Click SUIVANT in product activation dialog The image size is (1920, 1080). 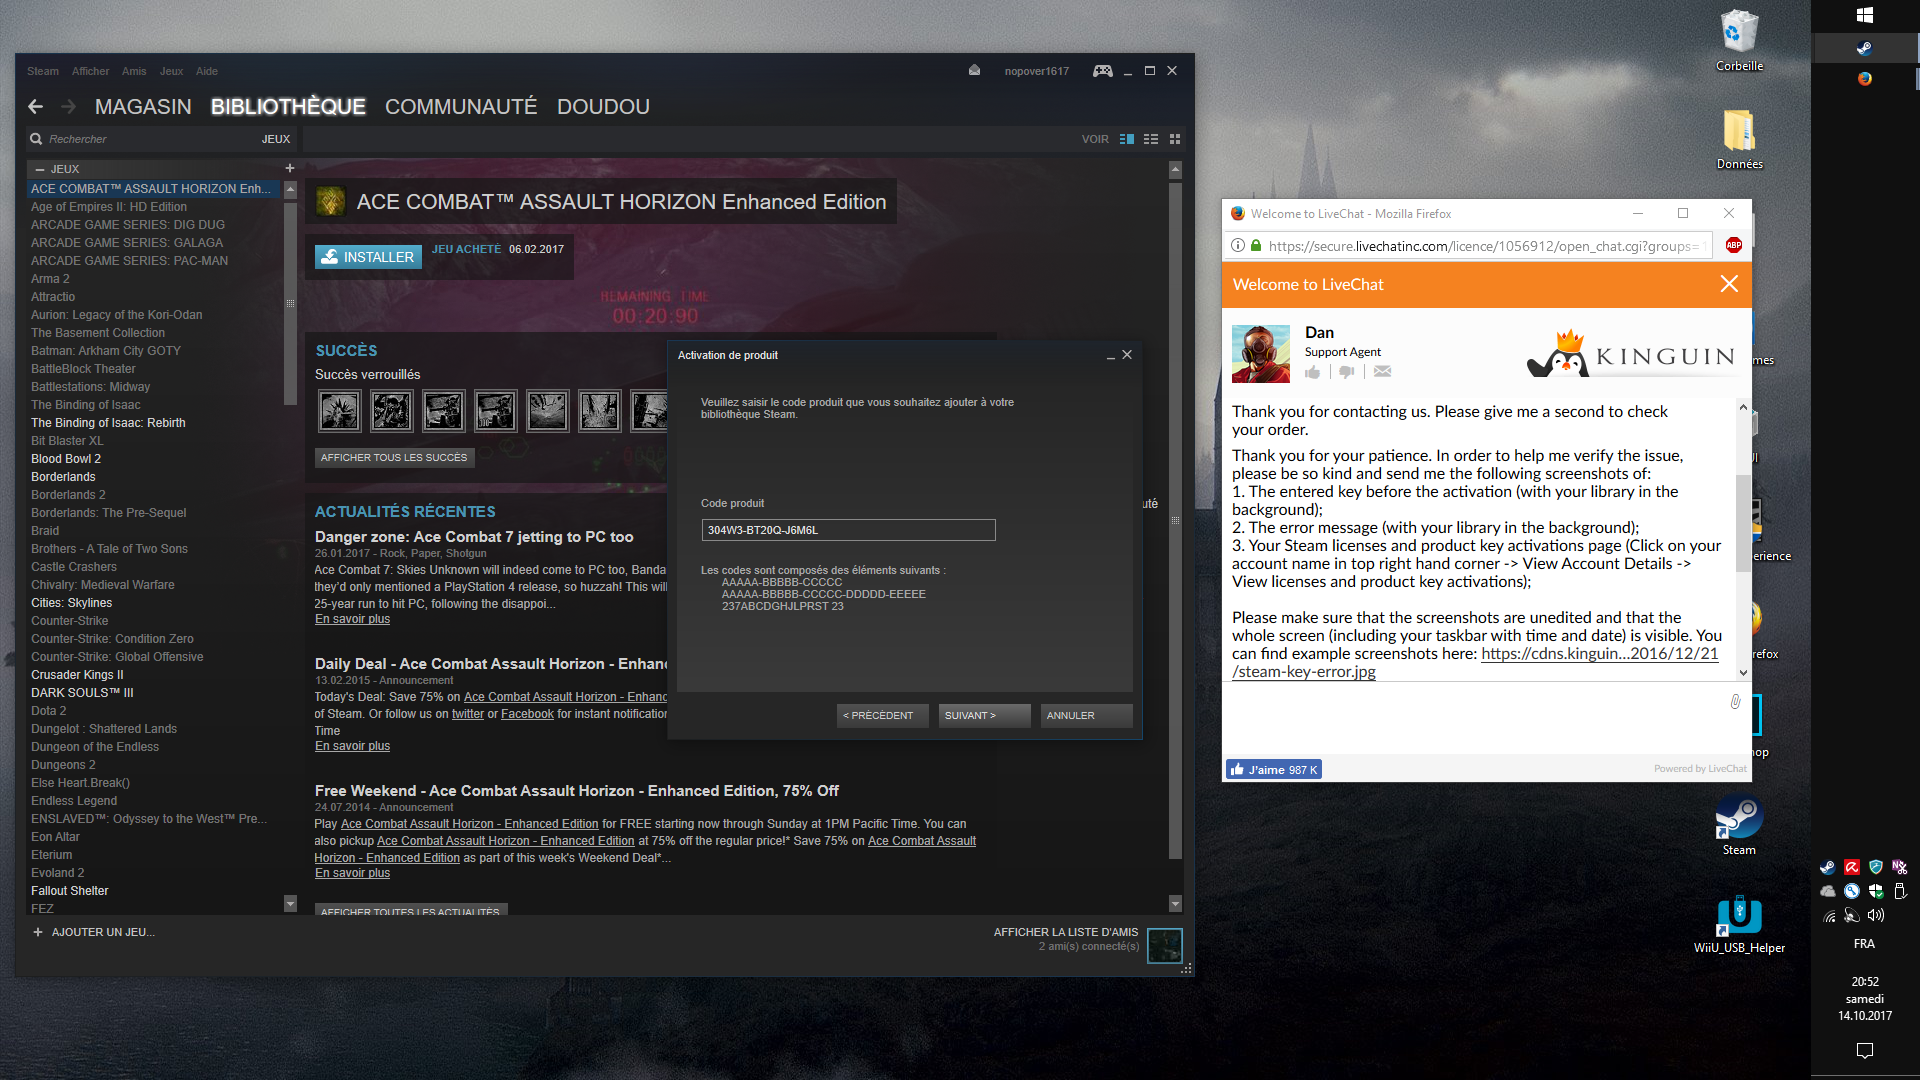click(x=984, y=715)
